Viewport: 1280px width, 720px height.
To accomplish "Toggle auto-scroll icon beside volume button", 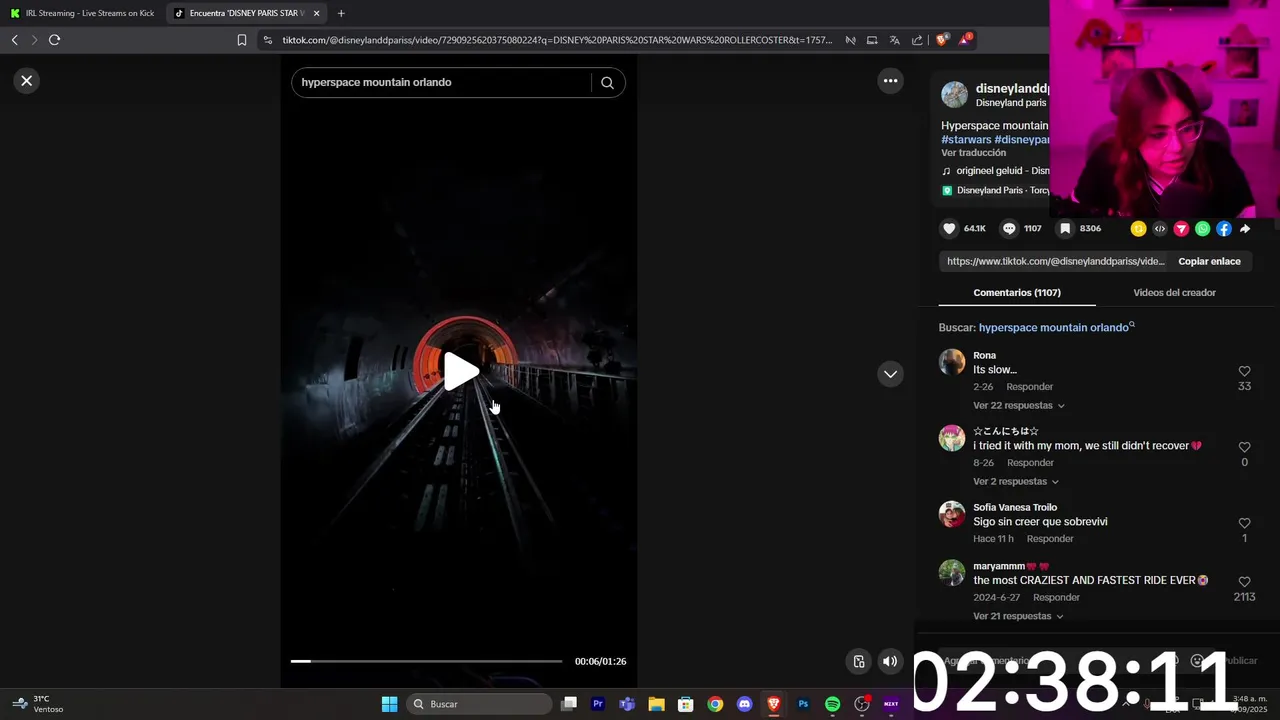I will (858, 661).
